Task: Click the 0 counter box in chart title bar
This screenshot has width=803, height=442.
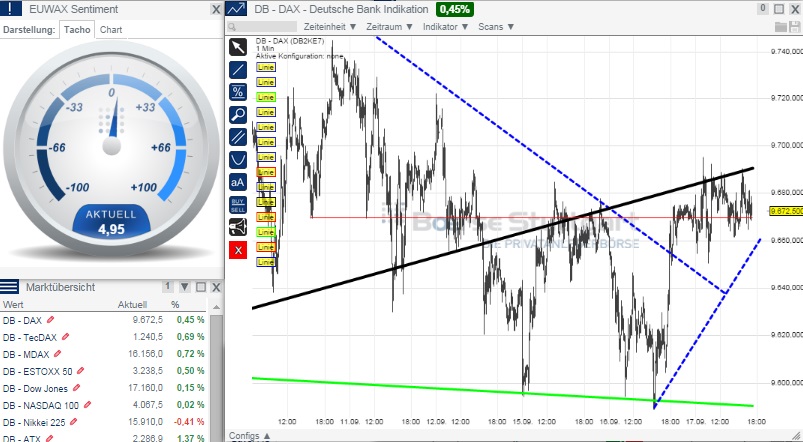Action: 763,9
